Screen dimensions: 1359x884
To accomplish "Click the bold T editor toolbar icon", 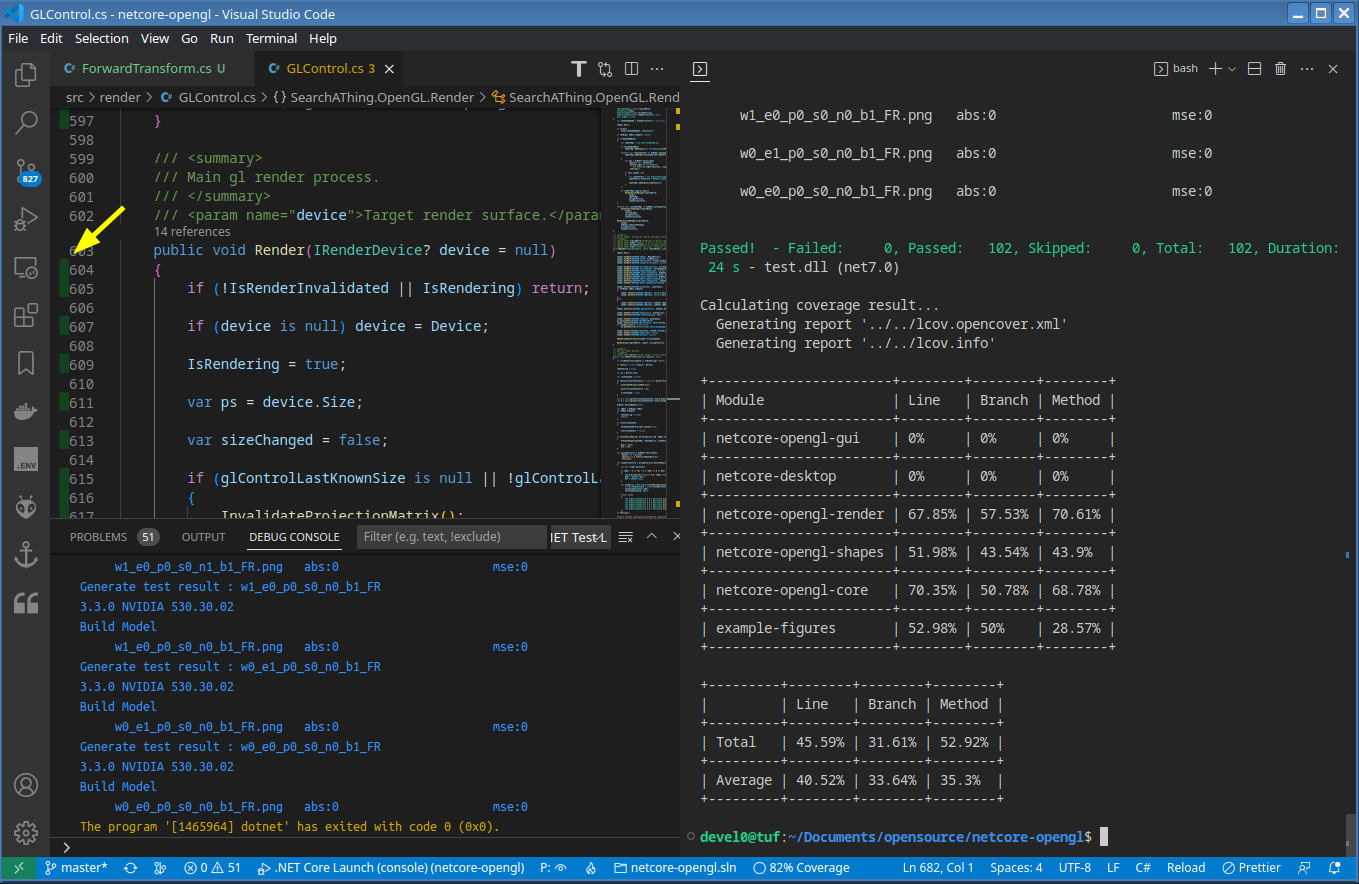I will (578, 69).
